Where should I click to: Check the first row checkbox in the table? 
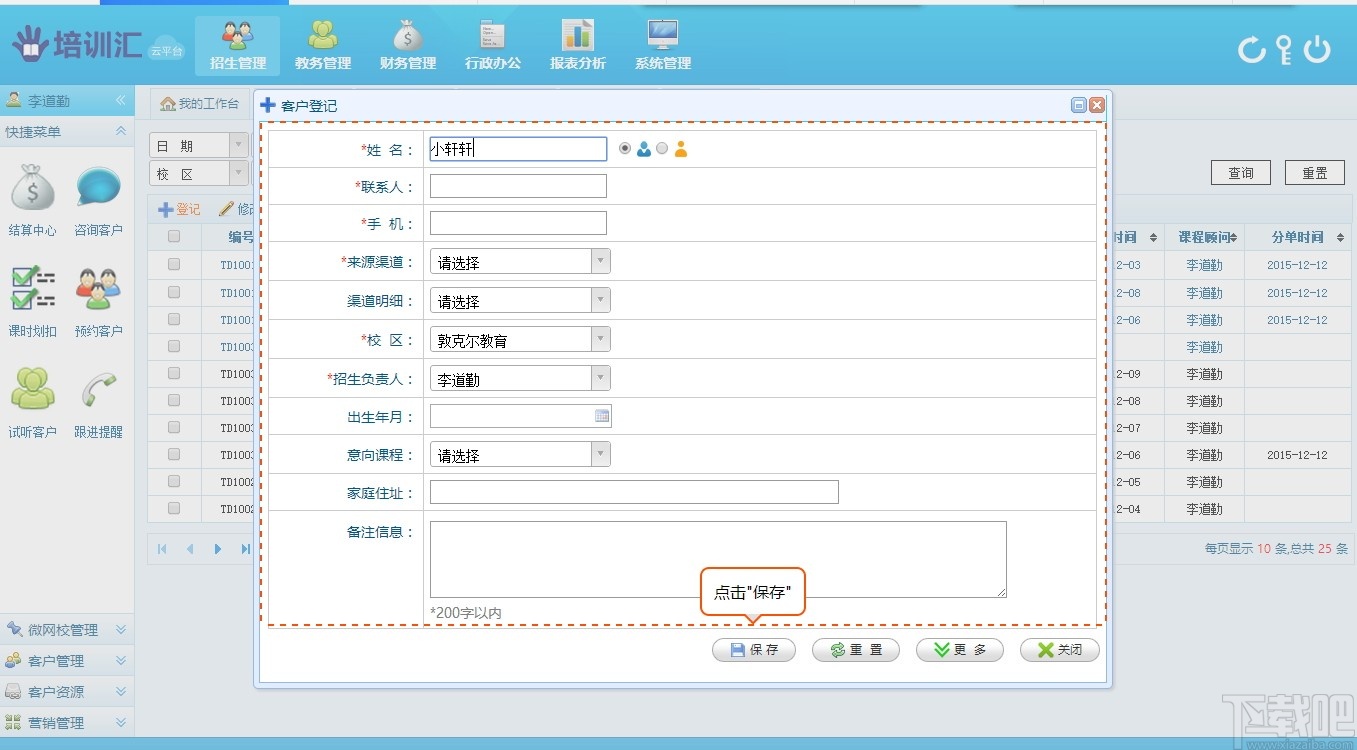click(173, 264)
